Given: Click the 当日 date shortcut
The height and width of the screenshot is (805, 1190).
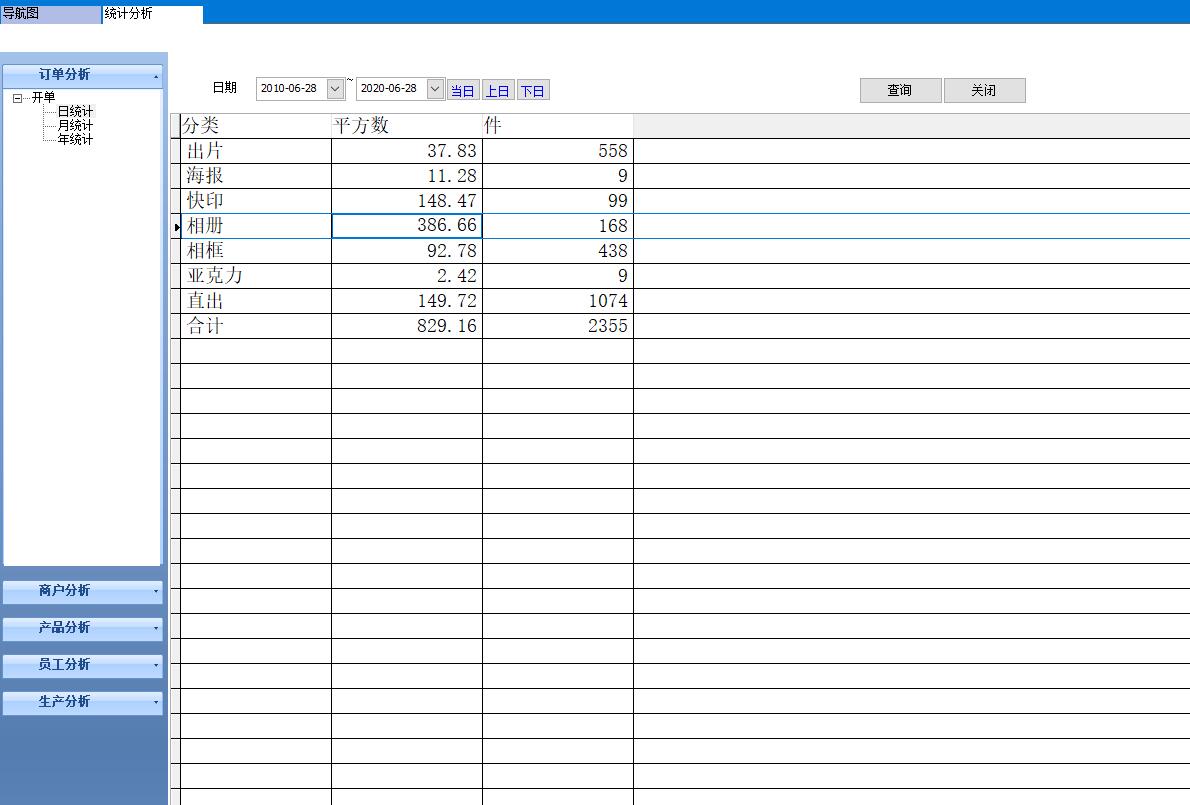Looking at the screenshot, I should (x=462, y=91).
